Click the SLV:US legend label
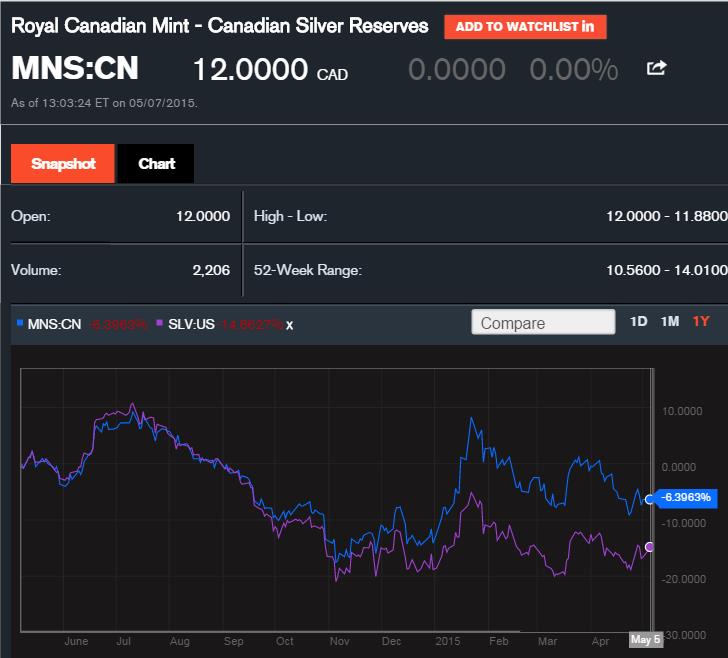728x658 pixels. 191,324
